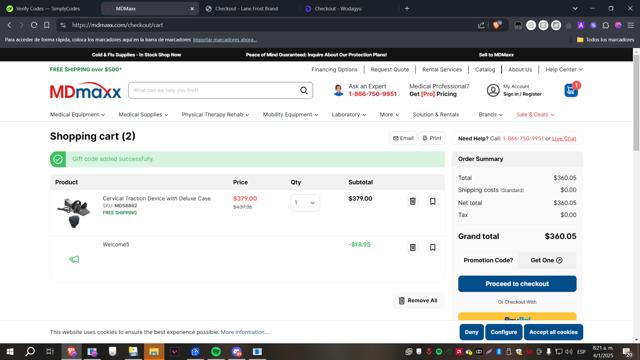Screen dimensions: 640x360
Task: Expand Medical Equipment menu
Action: coord(77,115)
